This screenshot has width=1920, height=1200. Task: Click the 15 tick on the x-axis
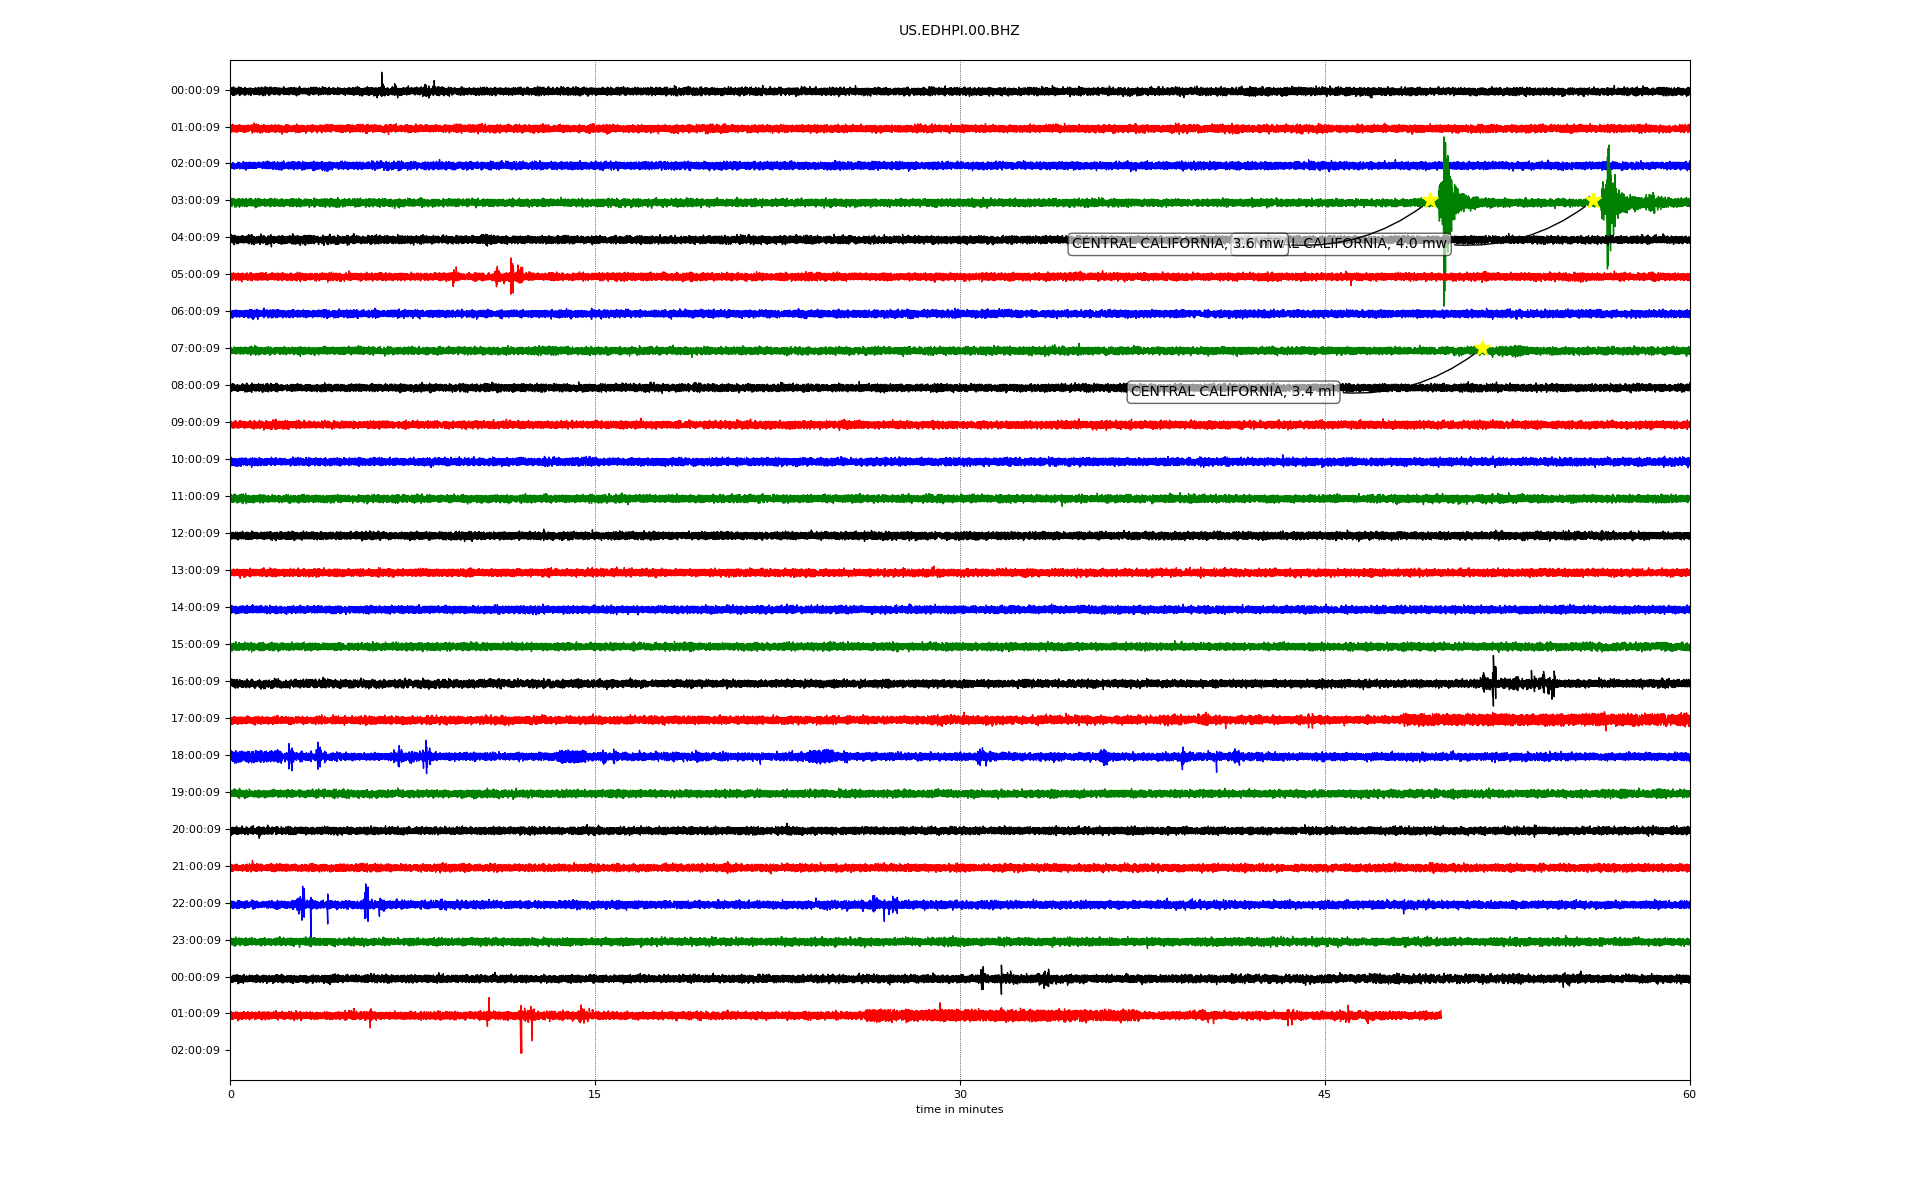point(595,1094)
